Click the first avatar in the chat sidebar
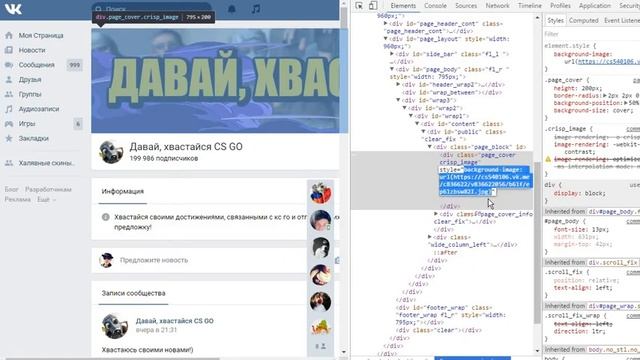 click(x=320, y=193)
